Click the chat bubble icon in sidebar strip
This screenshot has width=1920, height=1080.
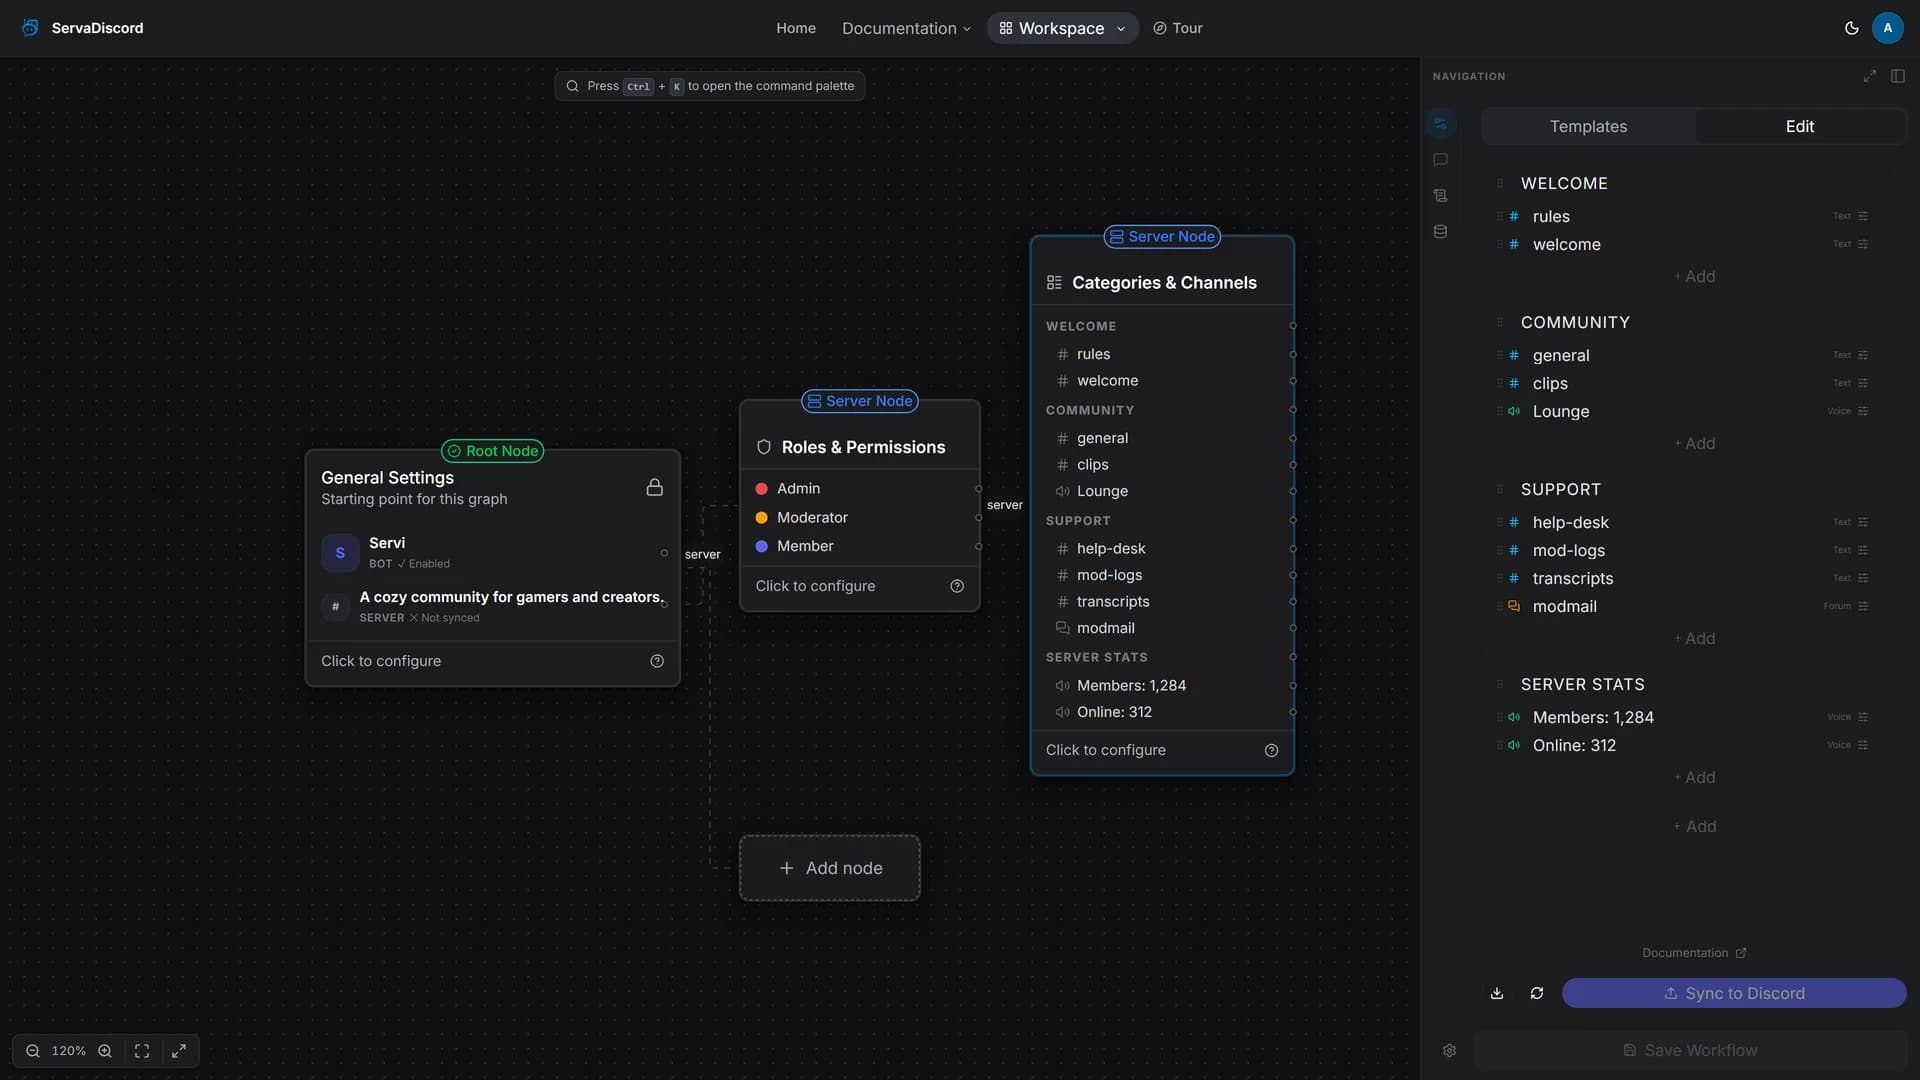tap(1440, 160)
